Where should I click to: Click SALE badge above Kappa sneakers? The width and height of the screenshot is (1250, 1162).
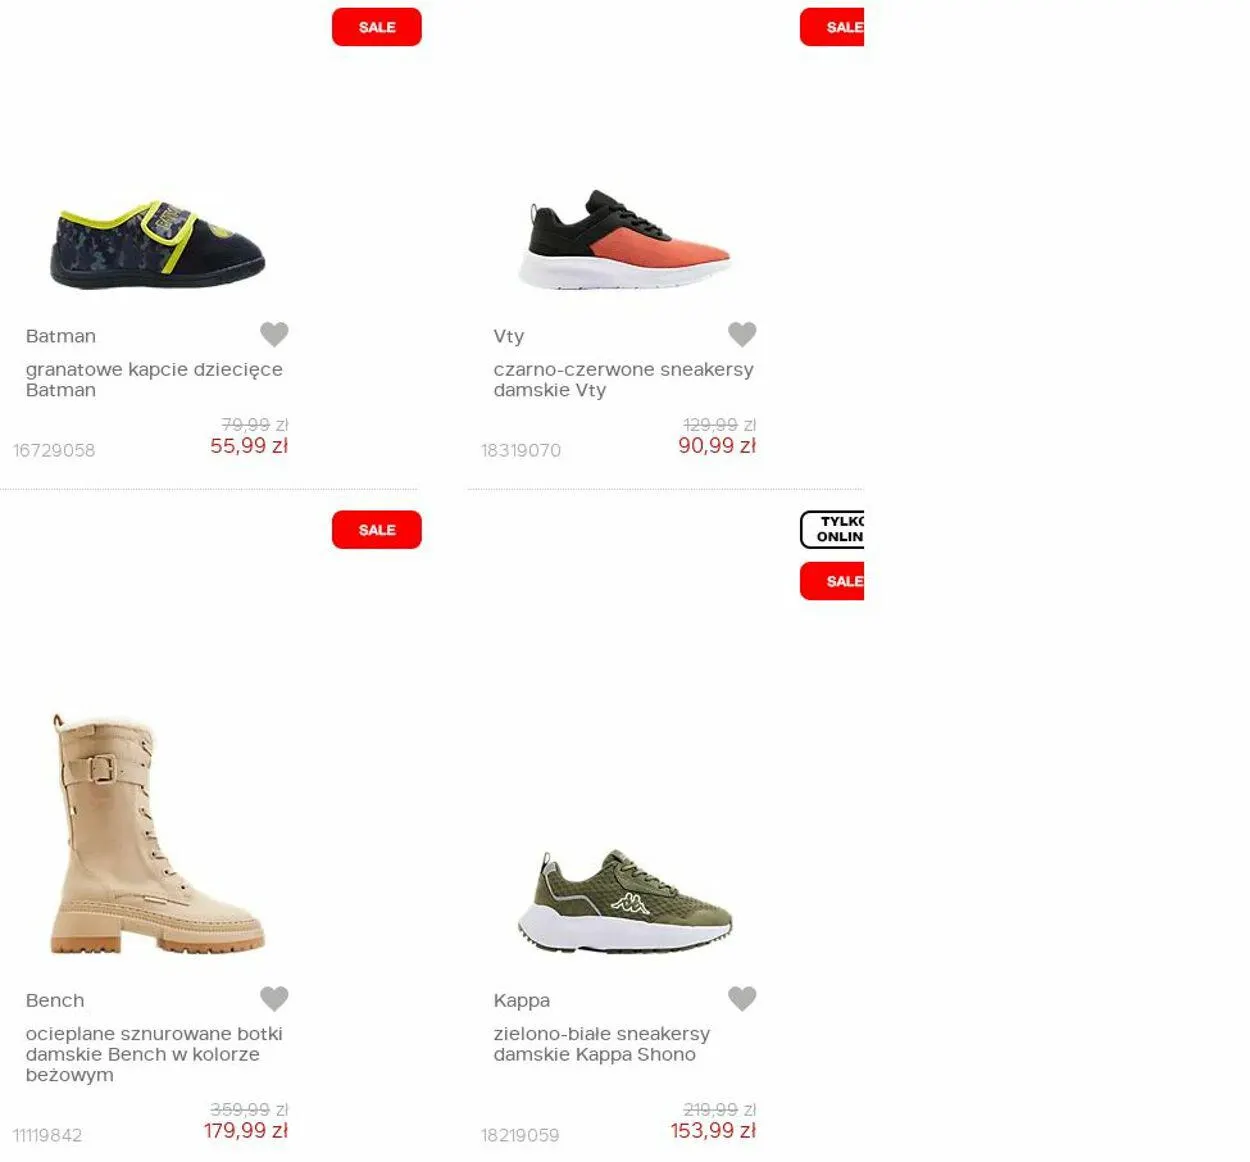click(832, 581)
